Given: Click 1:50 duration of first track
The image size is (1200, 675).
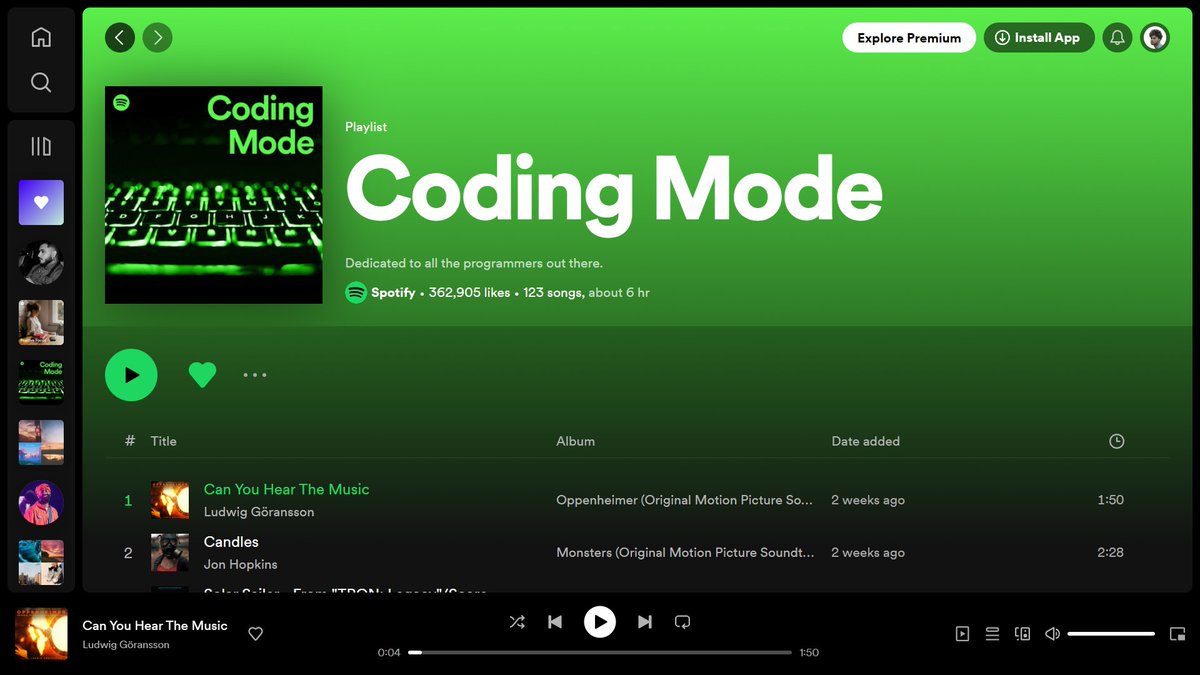Looking at the screenshot, I should click(x=1110, y=500).
